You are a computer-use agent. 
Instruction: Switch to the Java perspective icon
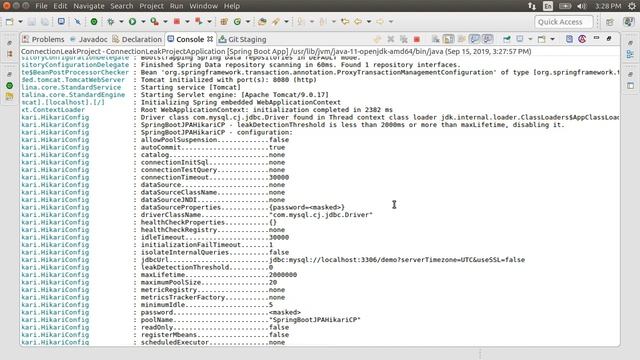tap(628, 22)
